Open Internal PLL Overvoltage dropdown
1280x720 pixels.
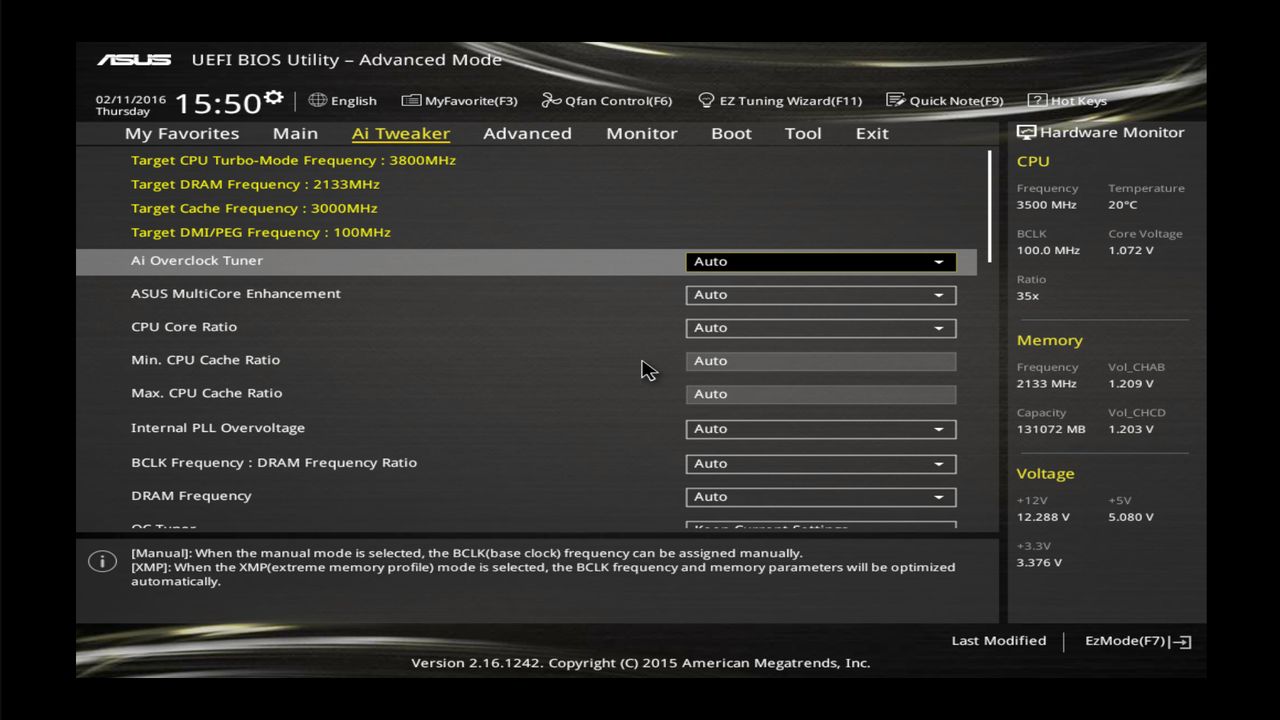(821, 429)
